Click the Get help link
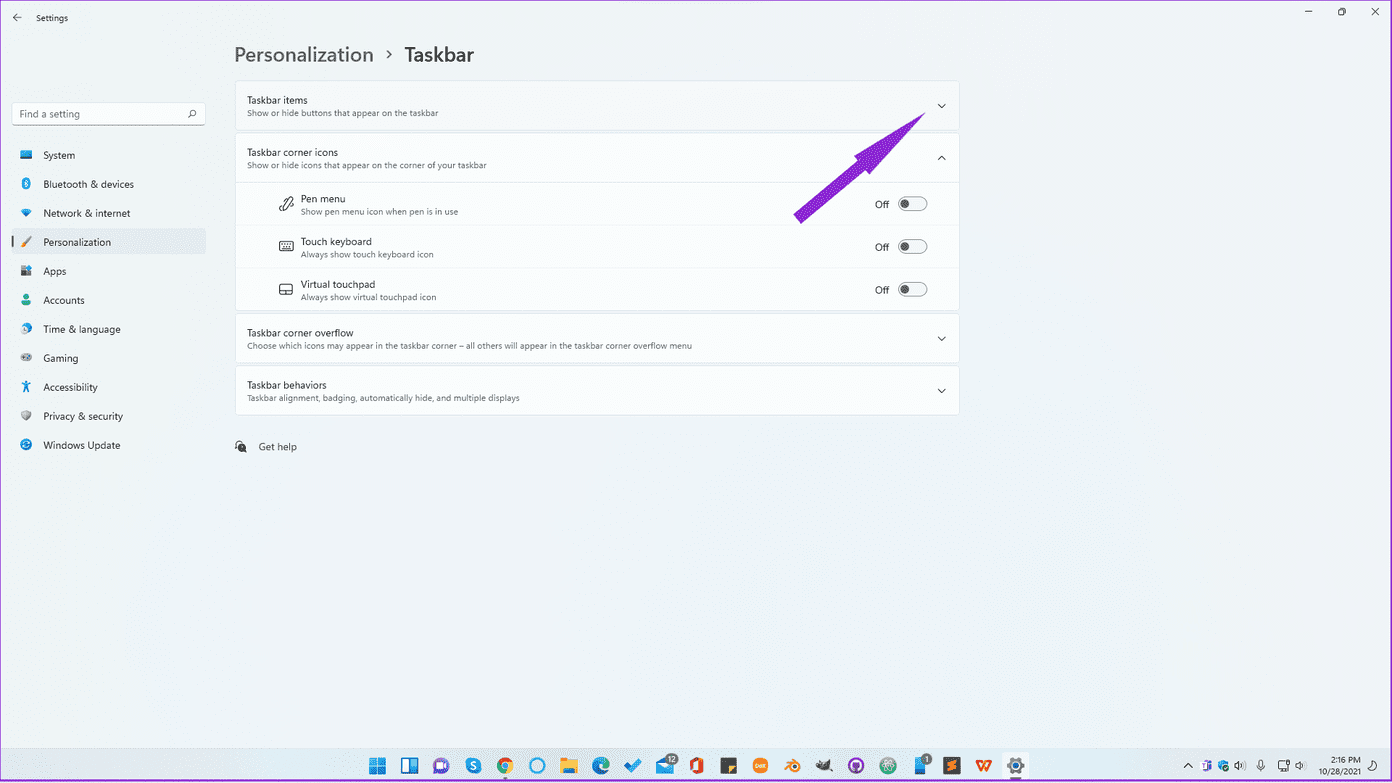Viewport: 1392px width, 783px height. coord(277,447)
